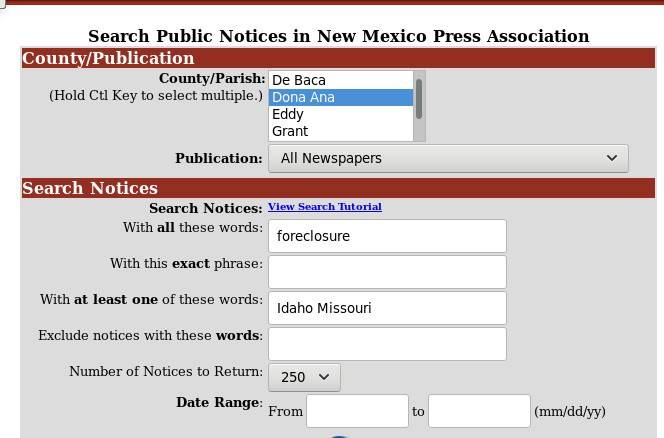Click the Date Range 'to' field
The width and height of the screenshot is (664, 438).
coord(478,411)
